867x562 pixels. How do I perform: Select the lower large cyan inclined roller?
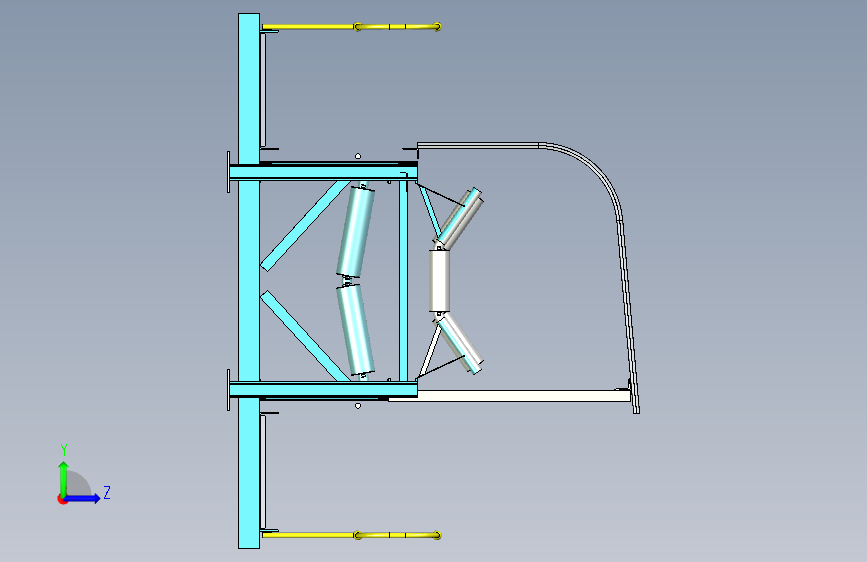pyautogui.click(x=356, y=330)
